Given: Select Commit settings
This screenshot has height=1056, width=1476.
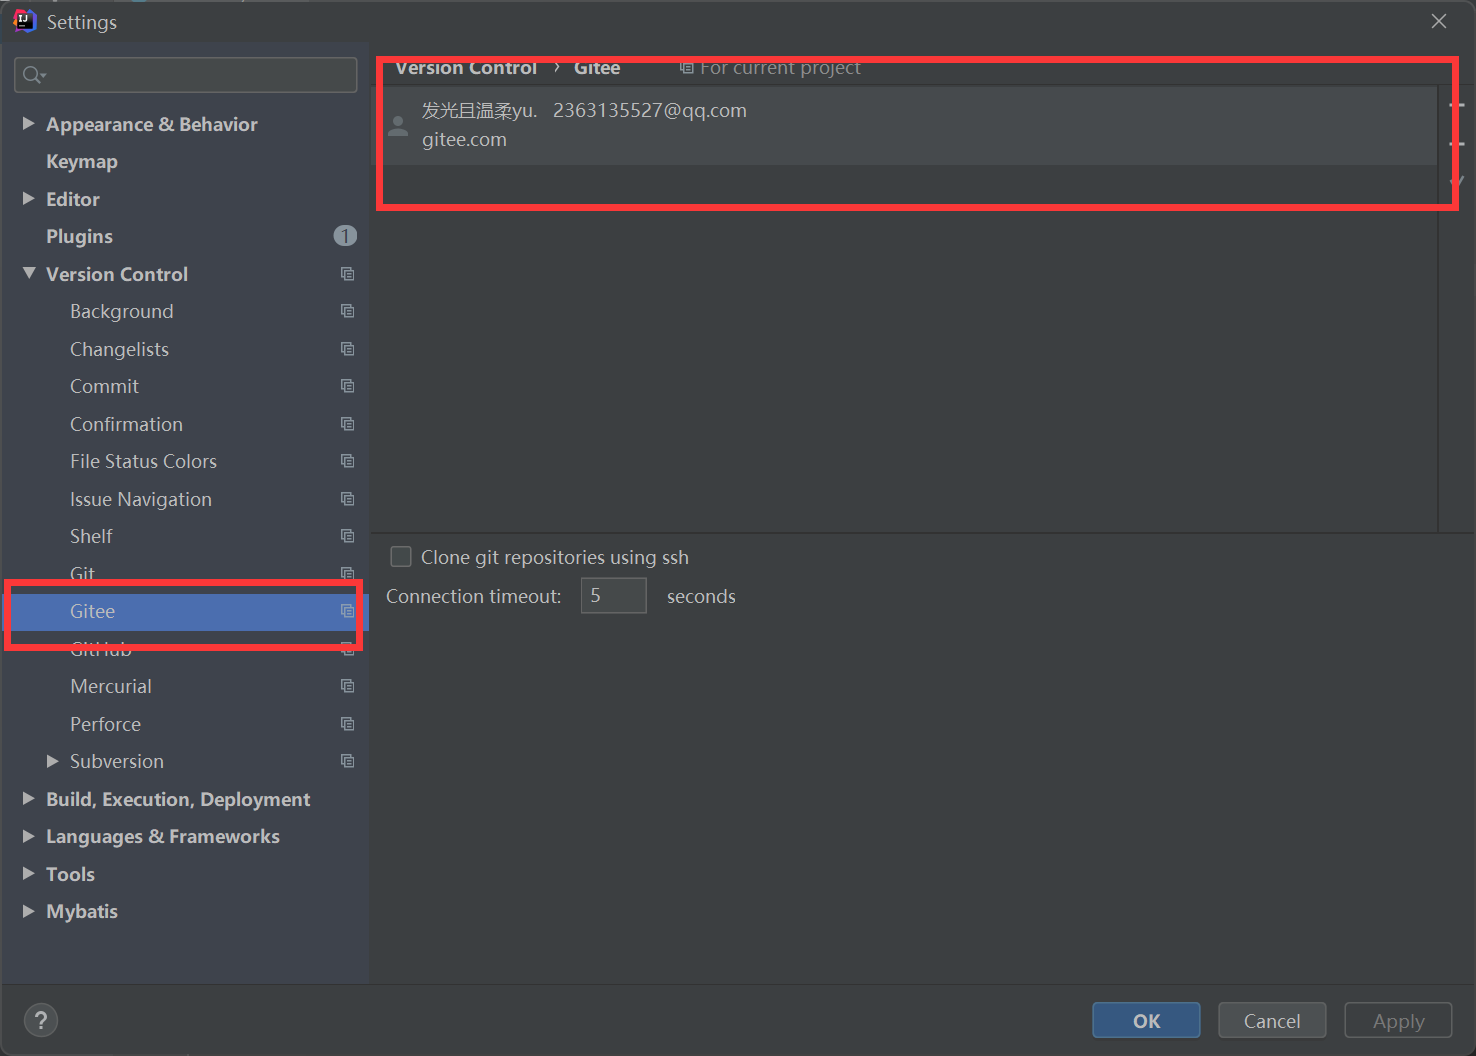Looking at the screenshot, I should (x=104, y=386).
